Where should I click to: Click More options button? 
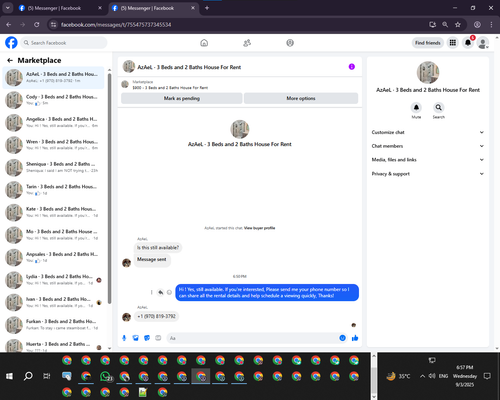pos(301,98)
